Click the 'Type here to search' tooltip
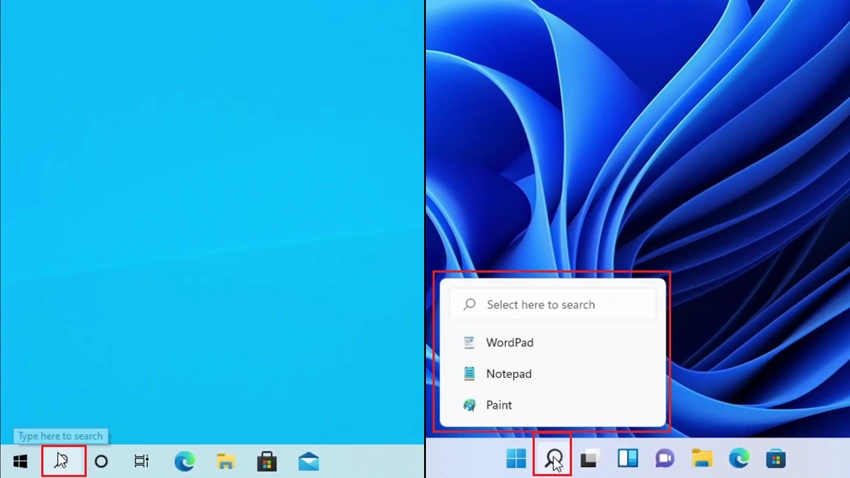The image size is (850, 478). click(x=60, y=436)
